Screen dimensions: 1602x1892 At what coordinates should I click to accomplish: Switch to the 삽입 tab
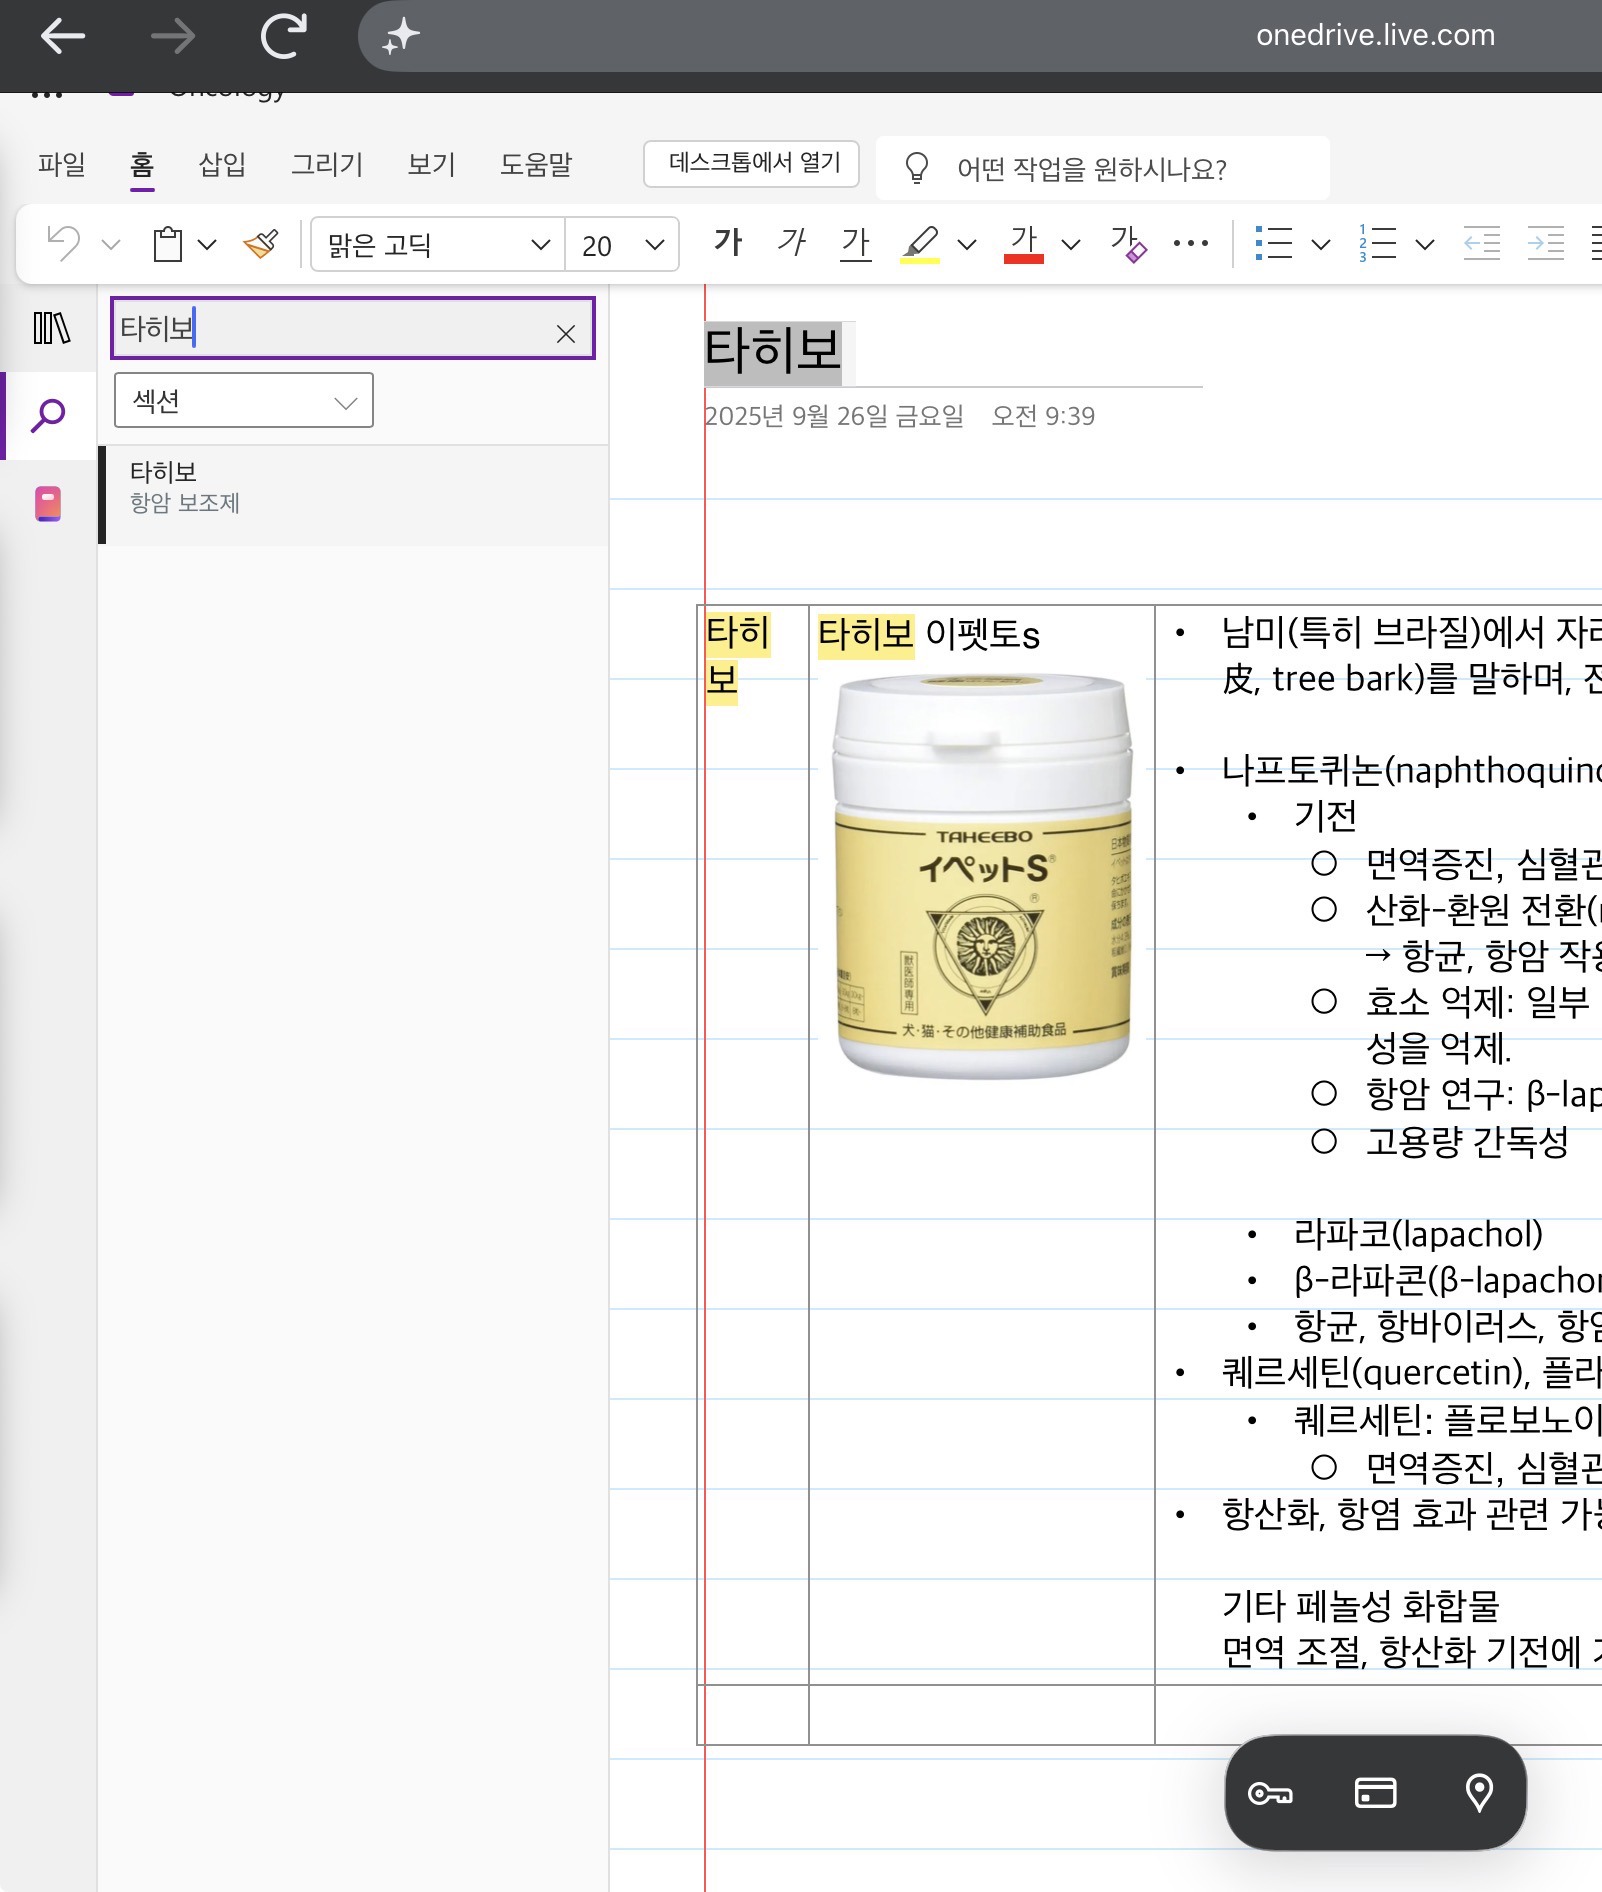(x=222, y=164)
